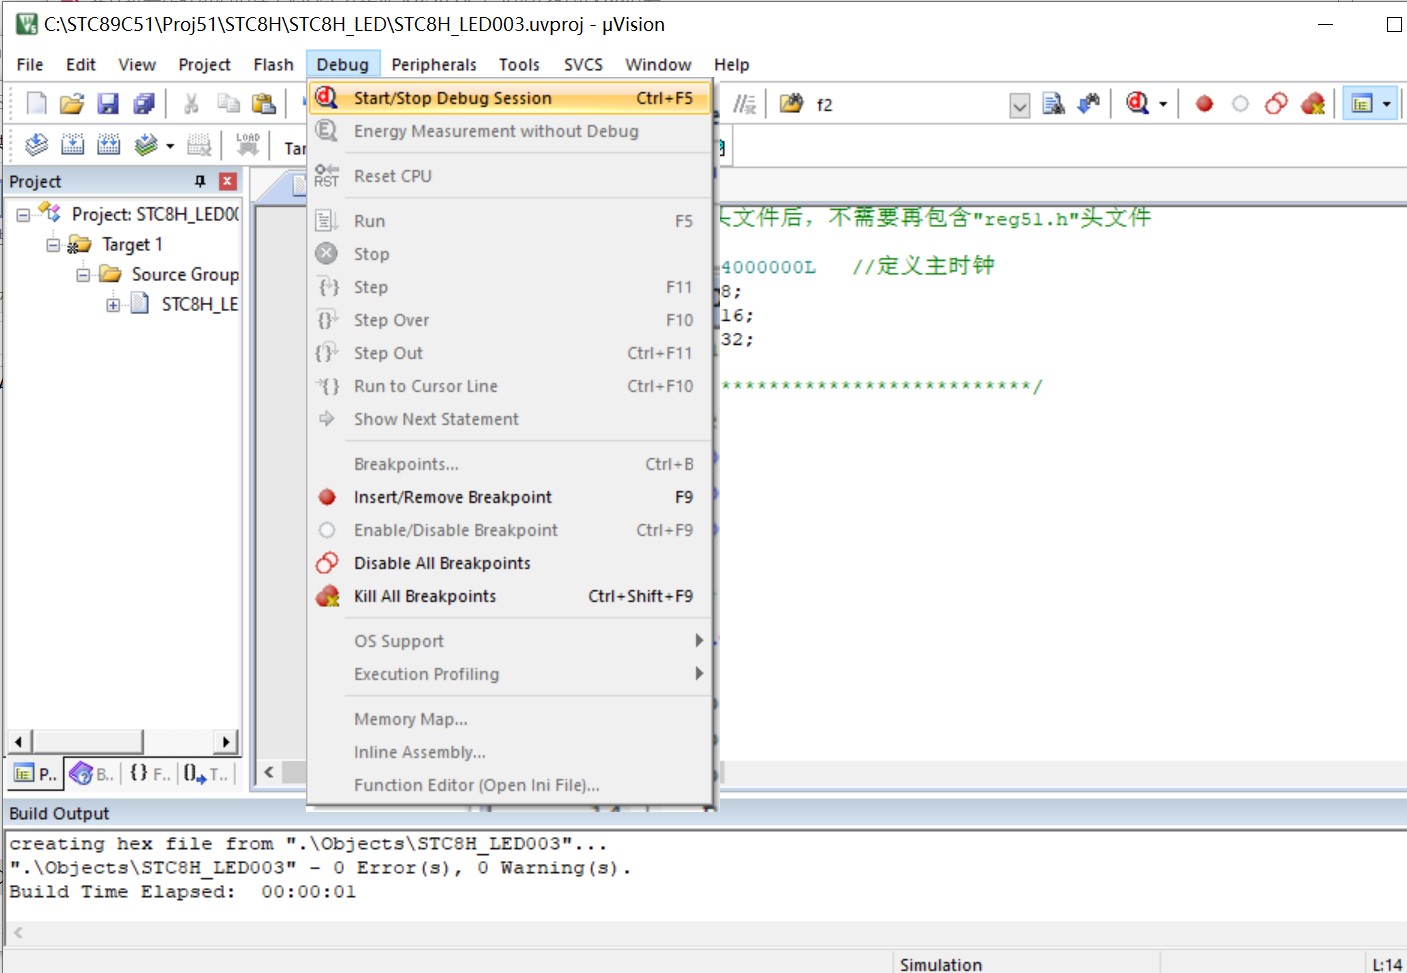This screenshot has width=1407, height=973.
Task: Start debug session from toolbar icon
Action: pos(1137,103)
